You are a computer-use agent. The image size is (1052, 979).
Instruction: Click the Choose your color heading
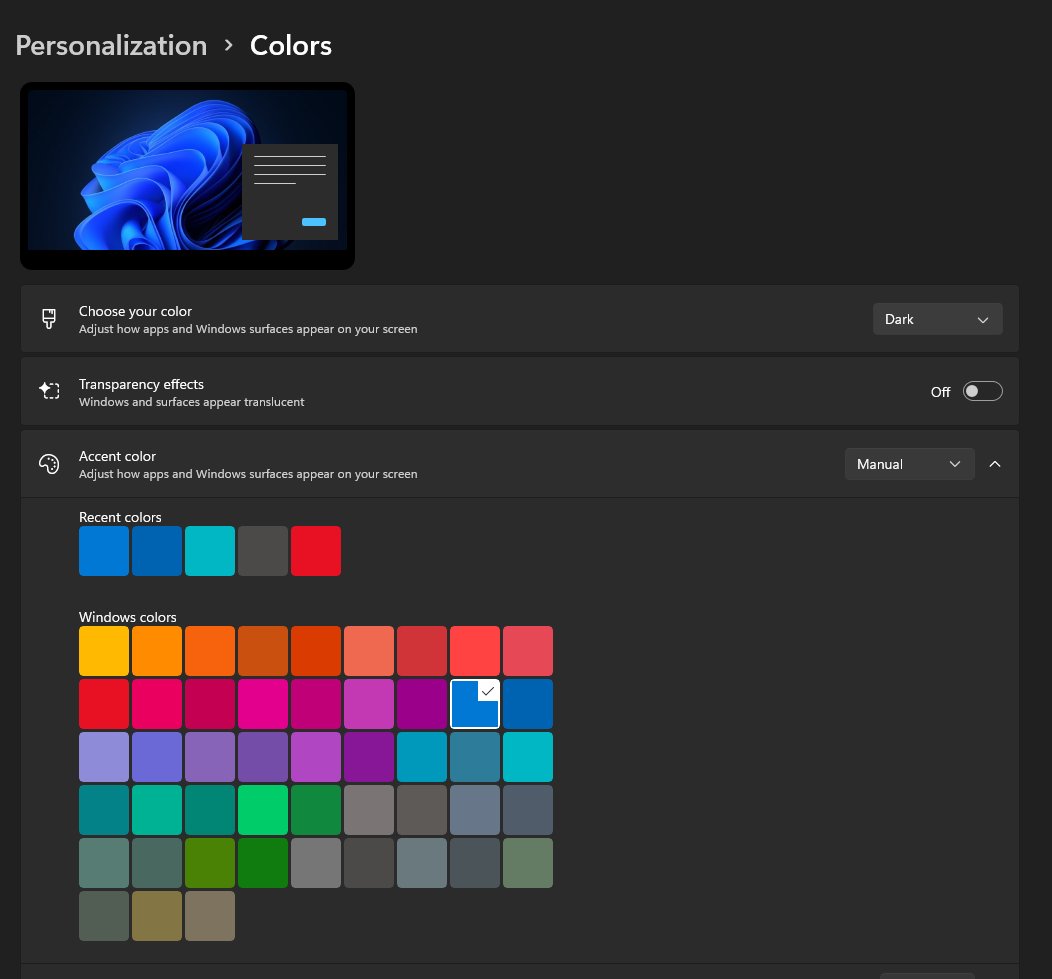pyautogui.click(x=136, y=311)
